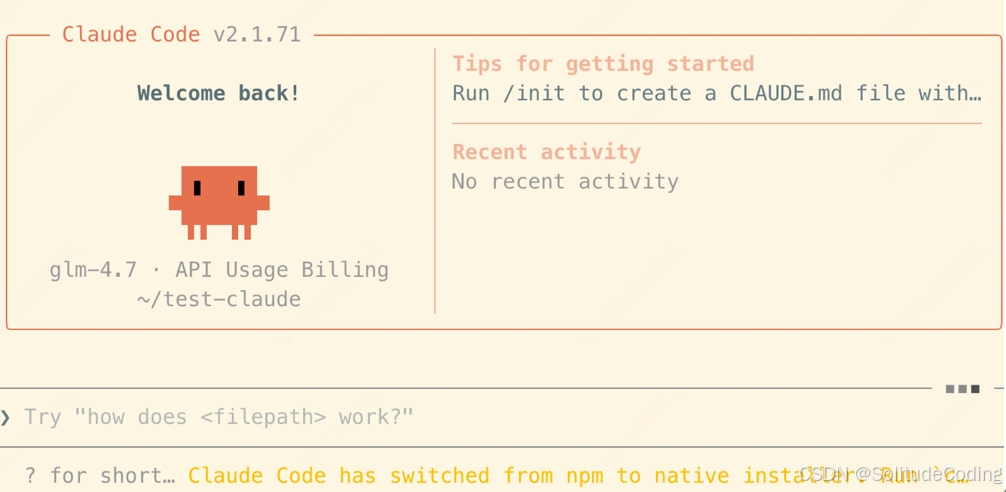Click the "Run /init to create a CLAUDE.md" tip
Viewport: 1006px width, 492px height.
click(x=717, y=93)
